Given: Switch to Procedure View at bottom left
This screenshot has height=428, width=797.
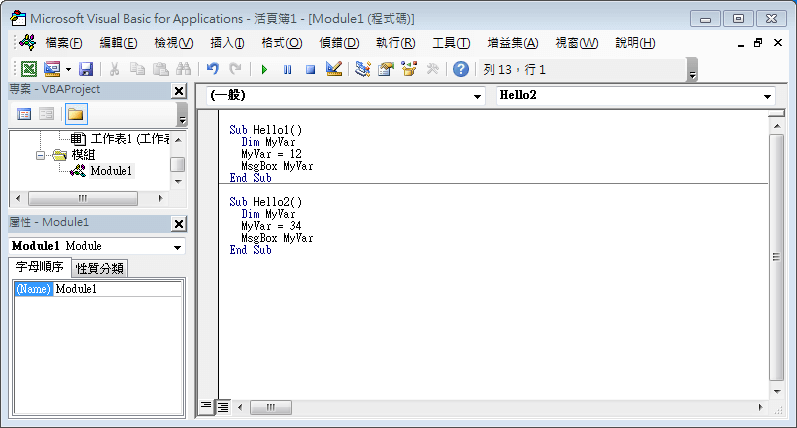Looking at the screenshot, I should (x=206, y=407).
